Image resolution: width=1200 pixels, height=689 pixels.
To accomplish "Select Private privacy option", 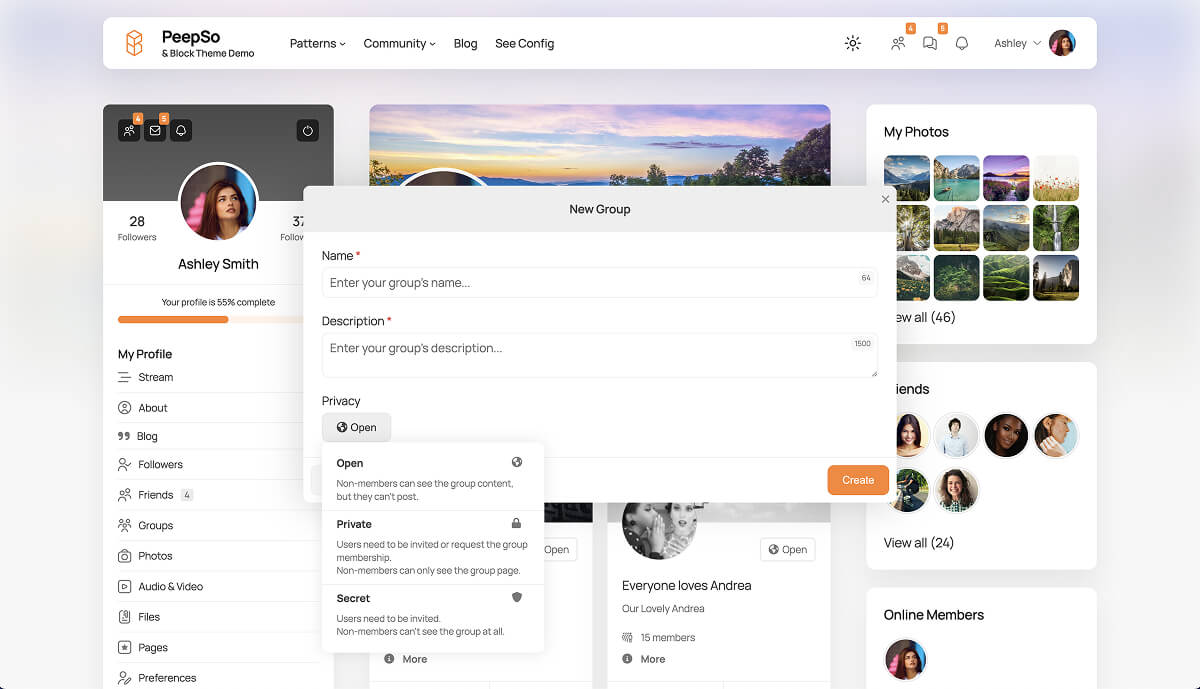I will [433, 547].
